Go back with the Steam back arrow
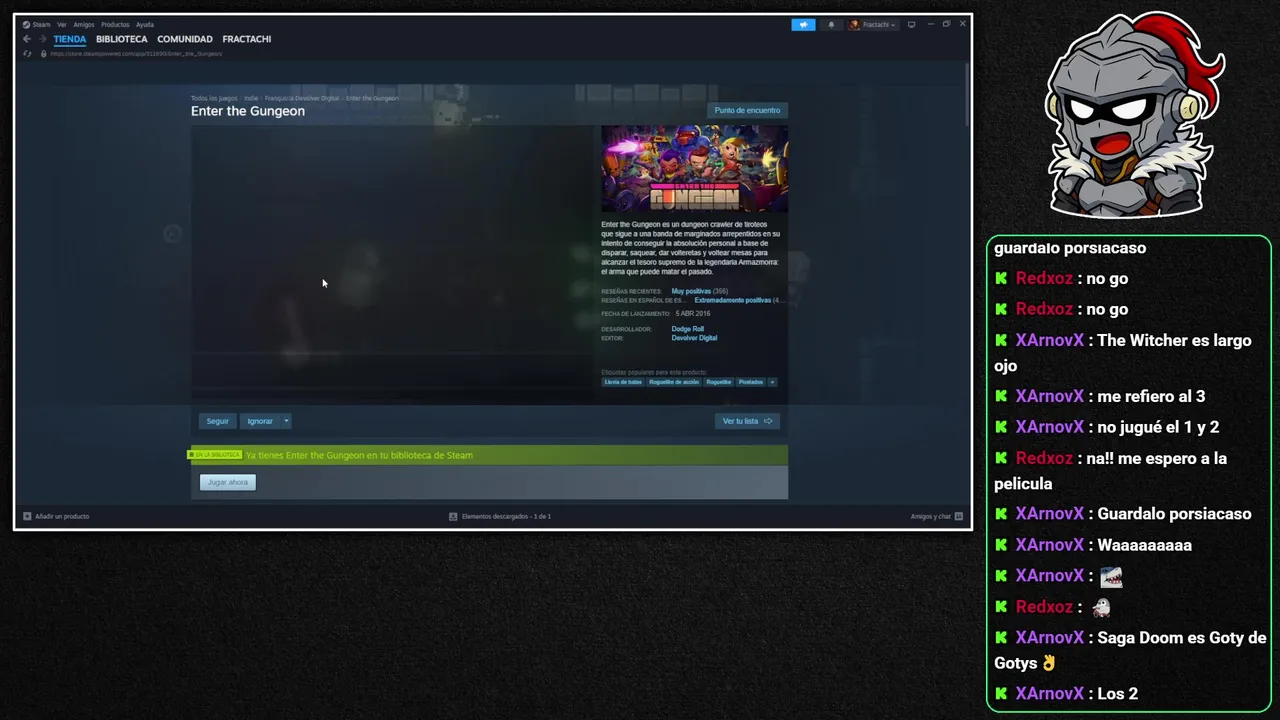 point(27,39)
